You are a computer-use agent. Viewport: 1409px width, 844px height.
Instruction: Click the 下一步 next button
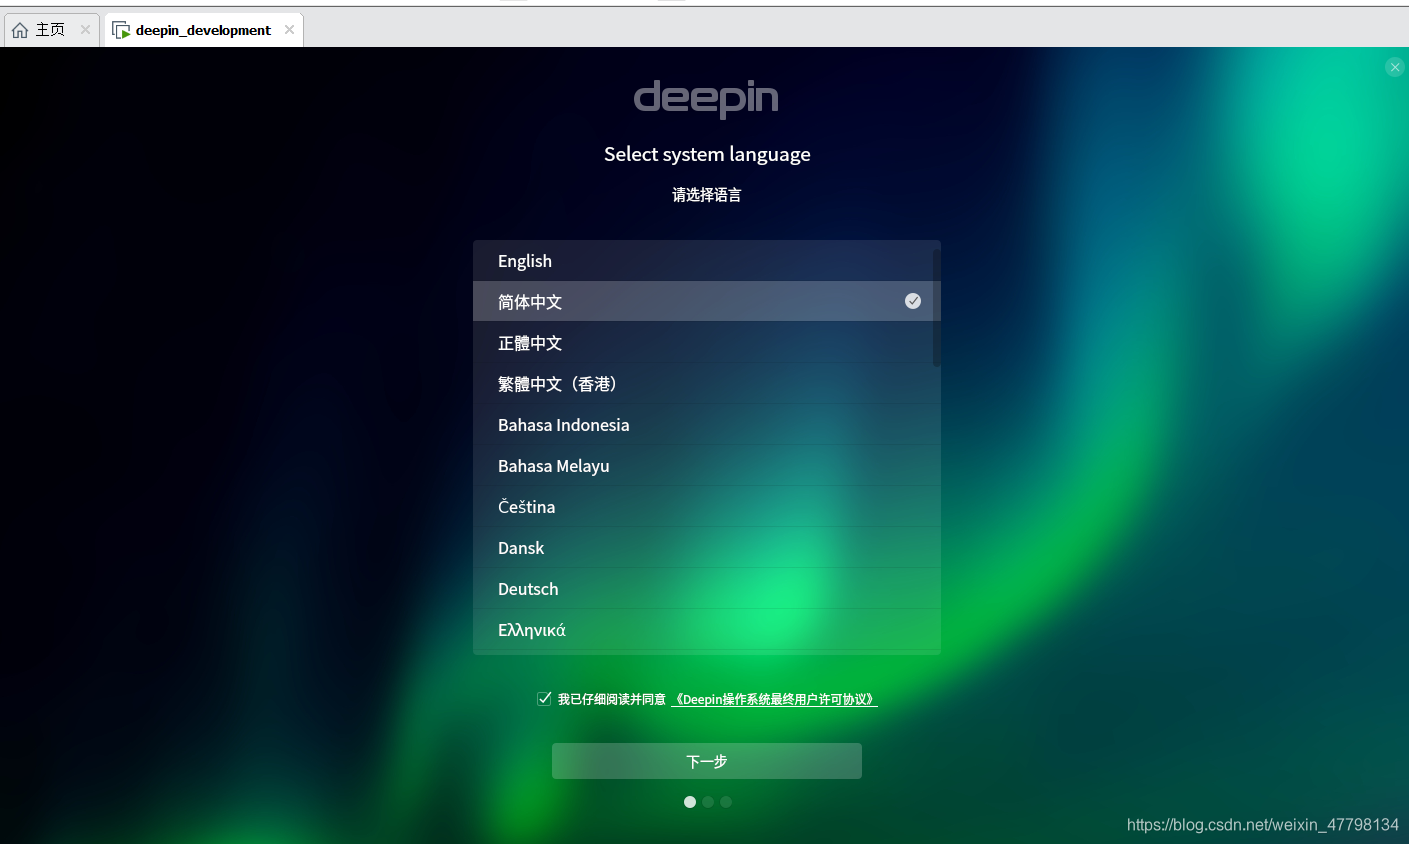point(706,761)
